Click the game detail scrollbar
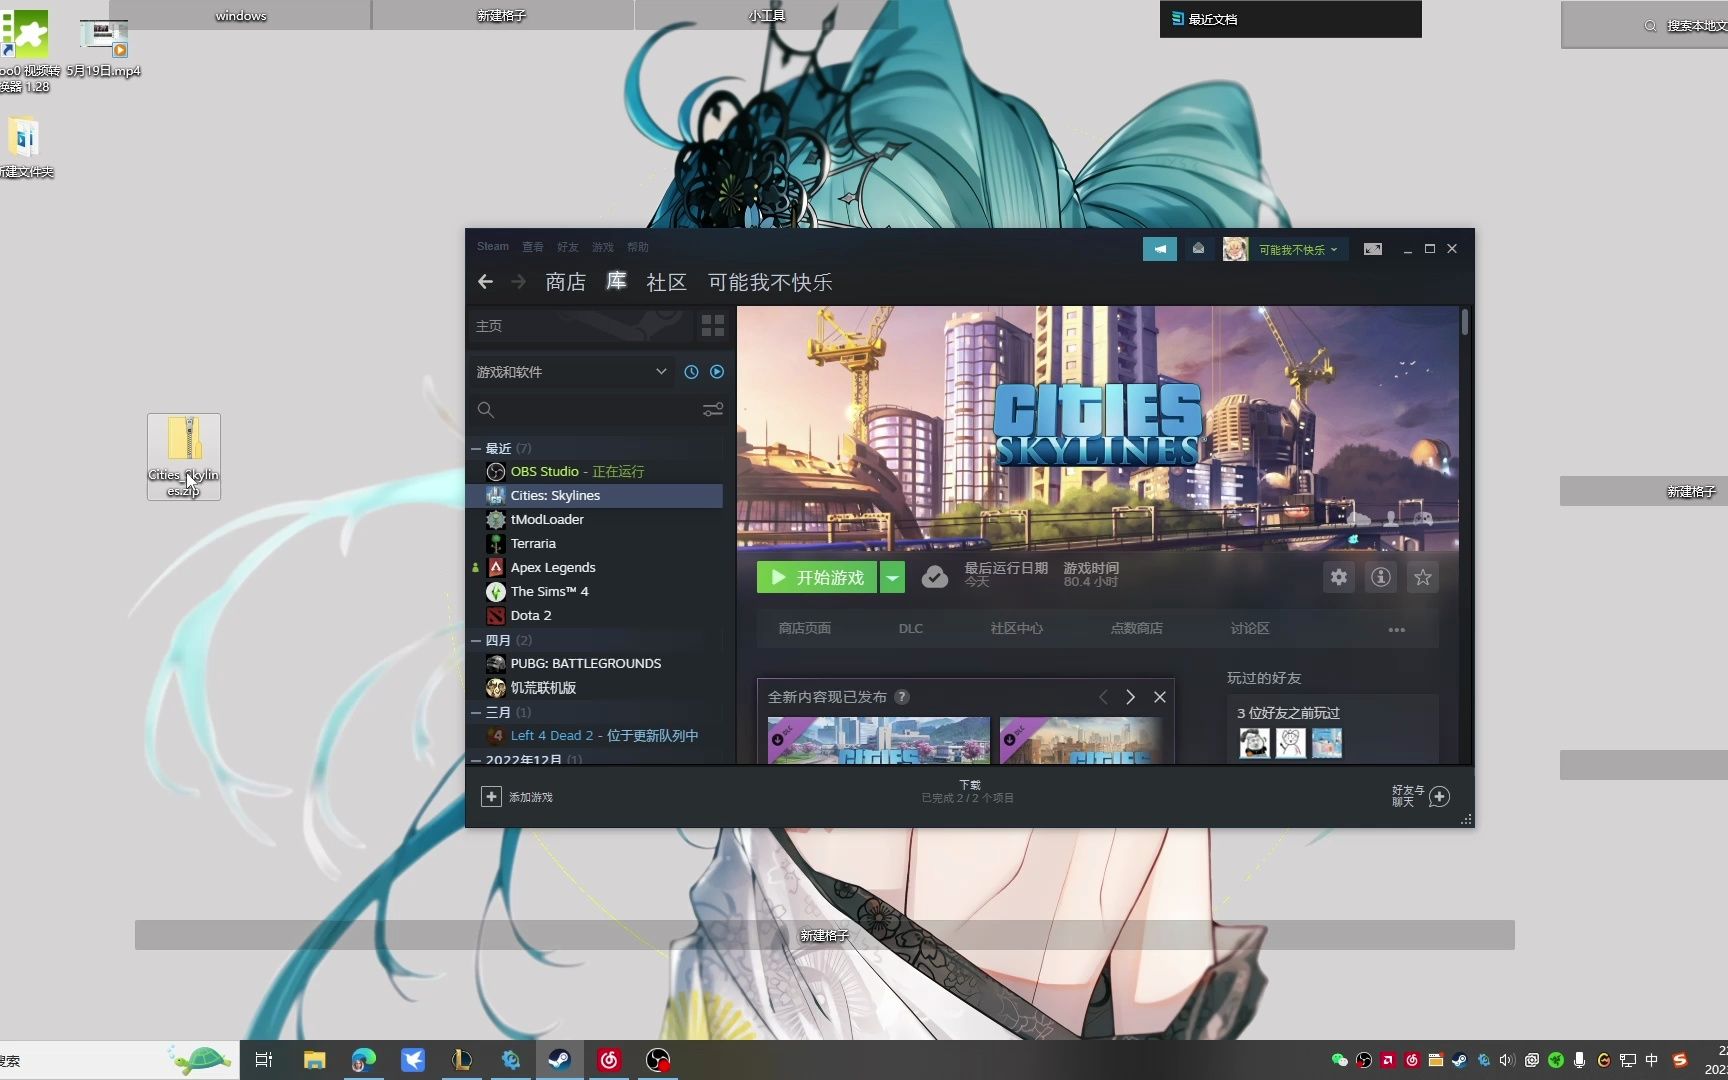 [x=1465, y=322]
